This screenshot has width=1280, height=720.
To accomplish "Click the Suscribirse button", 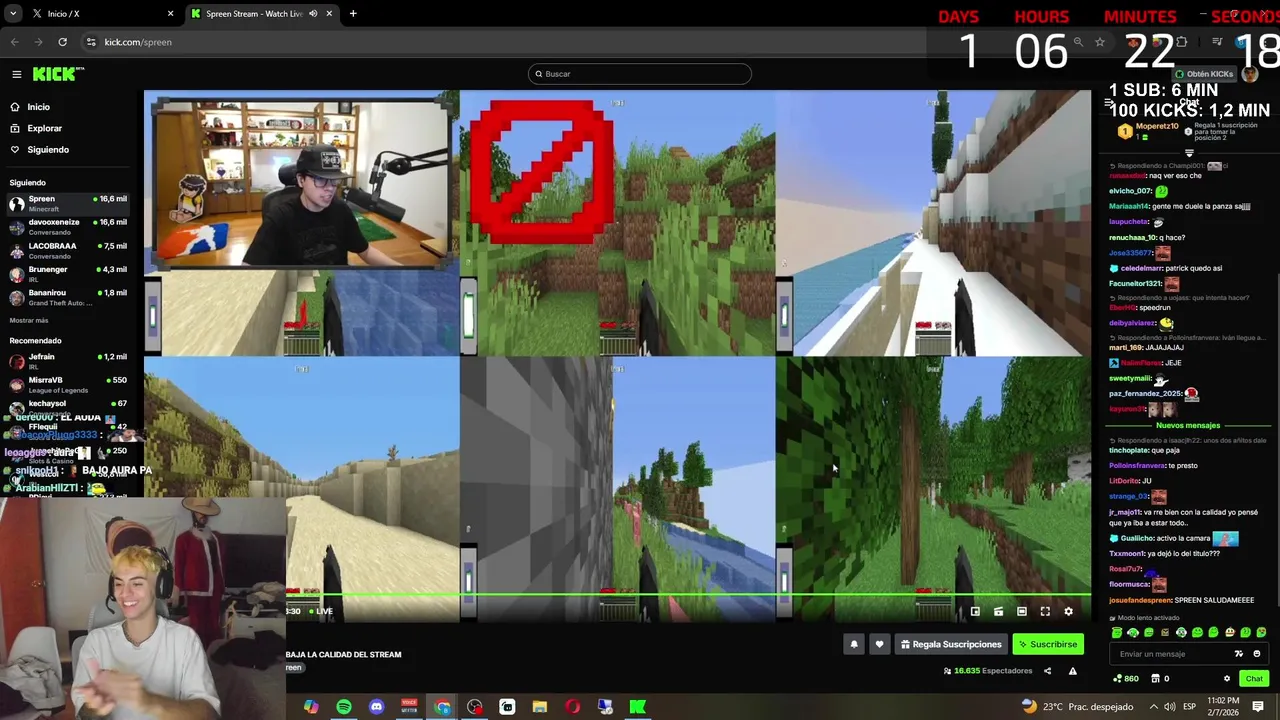I will coord(1048,645).
